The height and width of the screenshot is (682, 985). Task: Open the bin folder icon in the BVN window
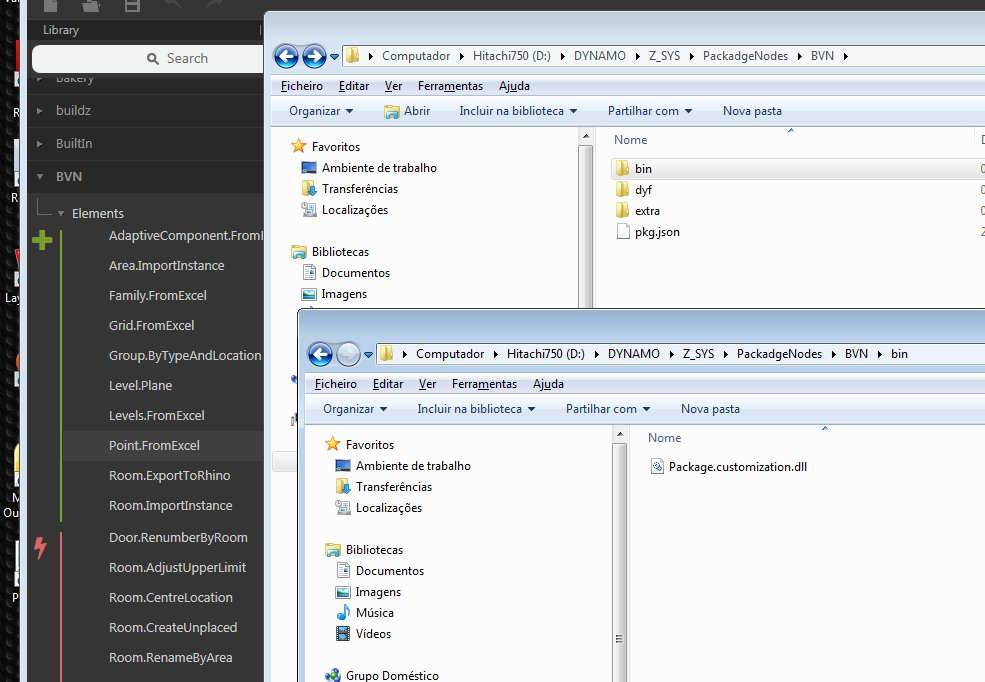tap(625, 168)
